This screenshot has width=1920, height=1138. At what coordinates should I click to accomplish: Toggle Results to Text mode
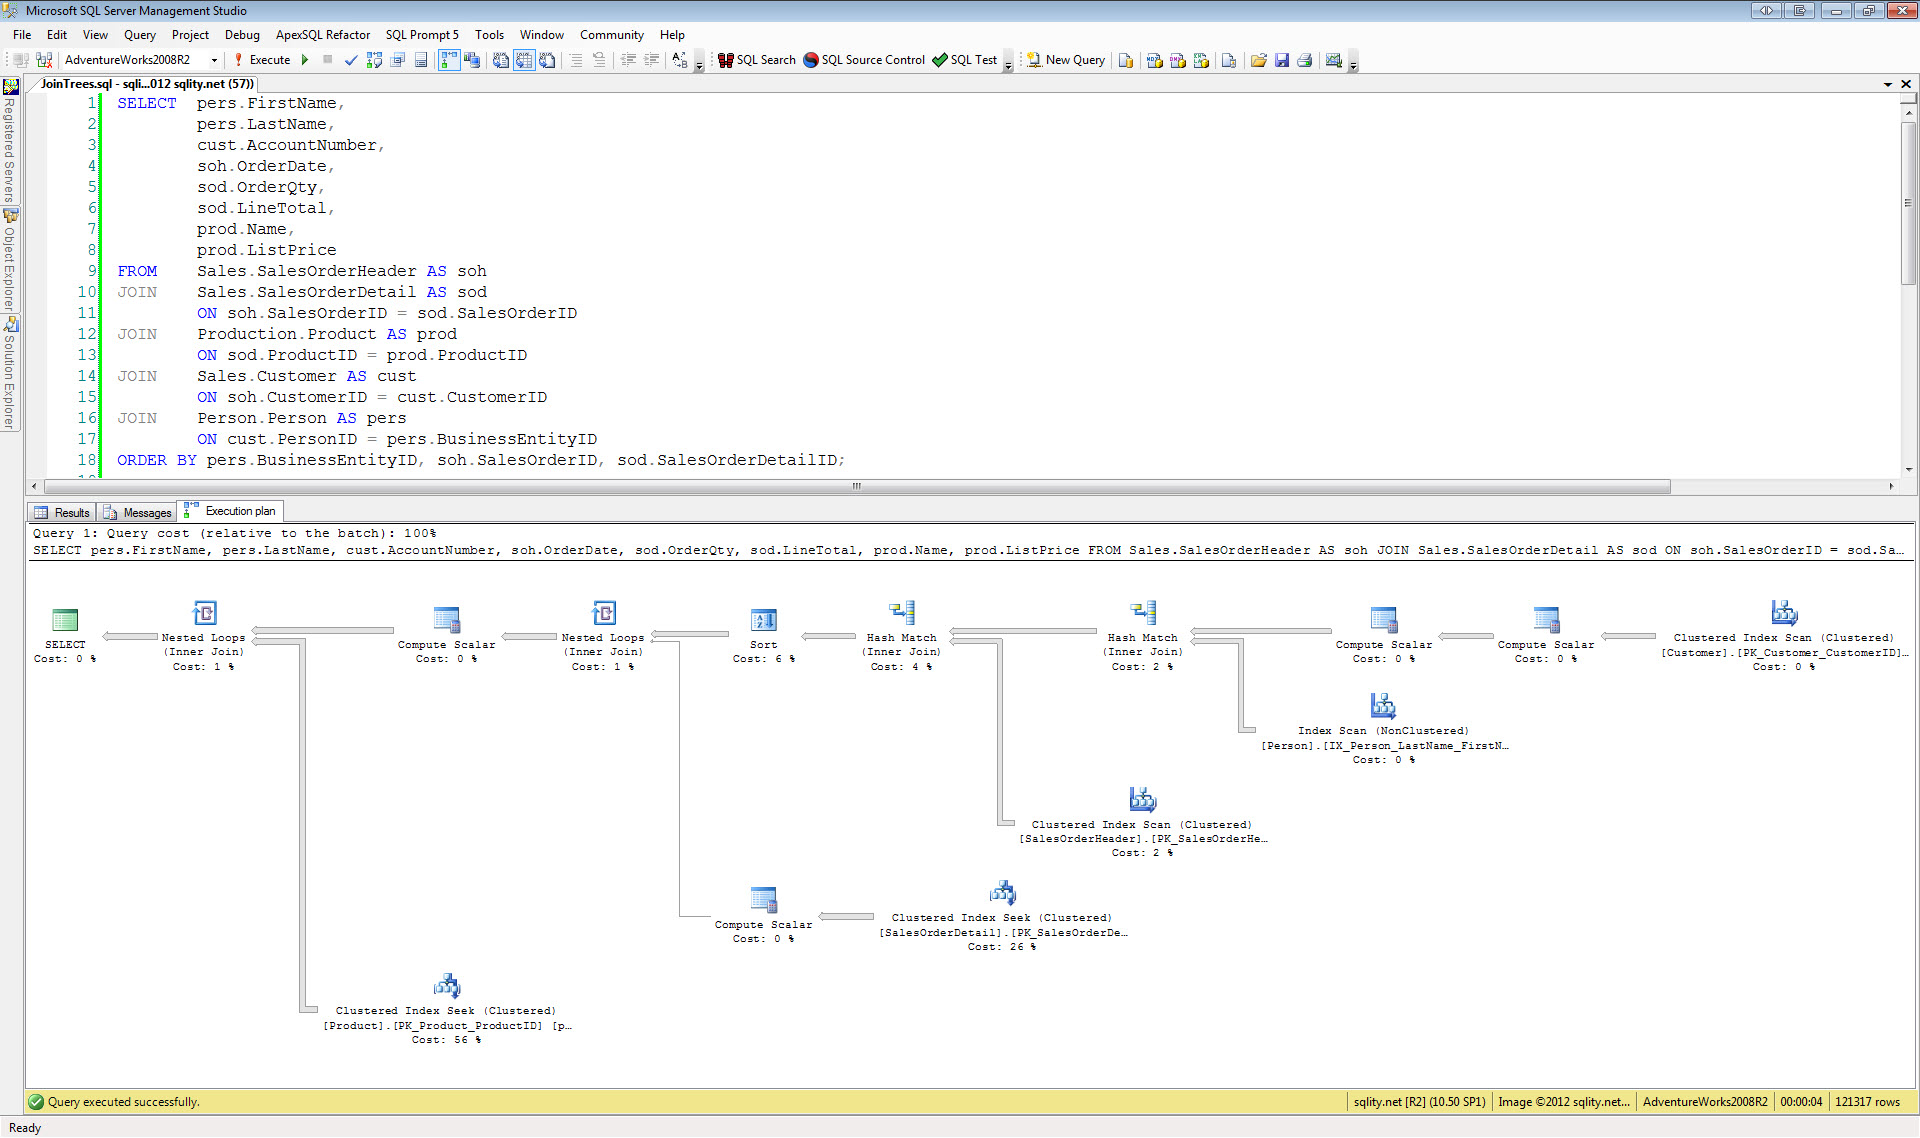tap(501, 60)
